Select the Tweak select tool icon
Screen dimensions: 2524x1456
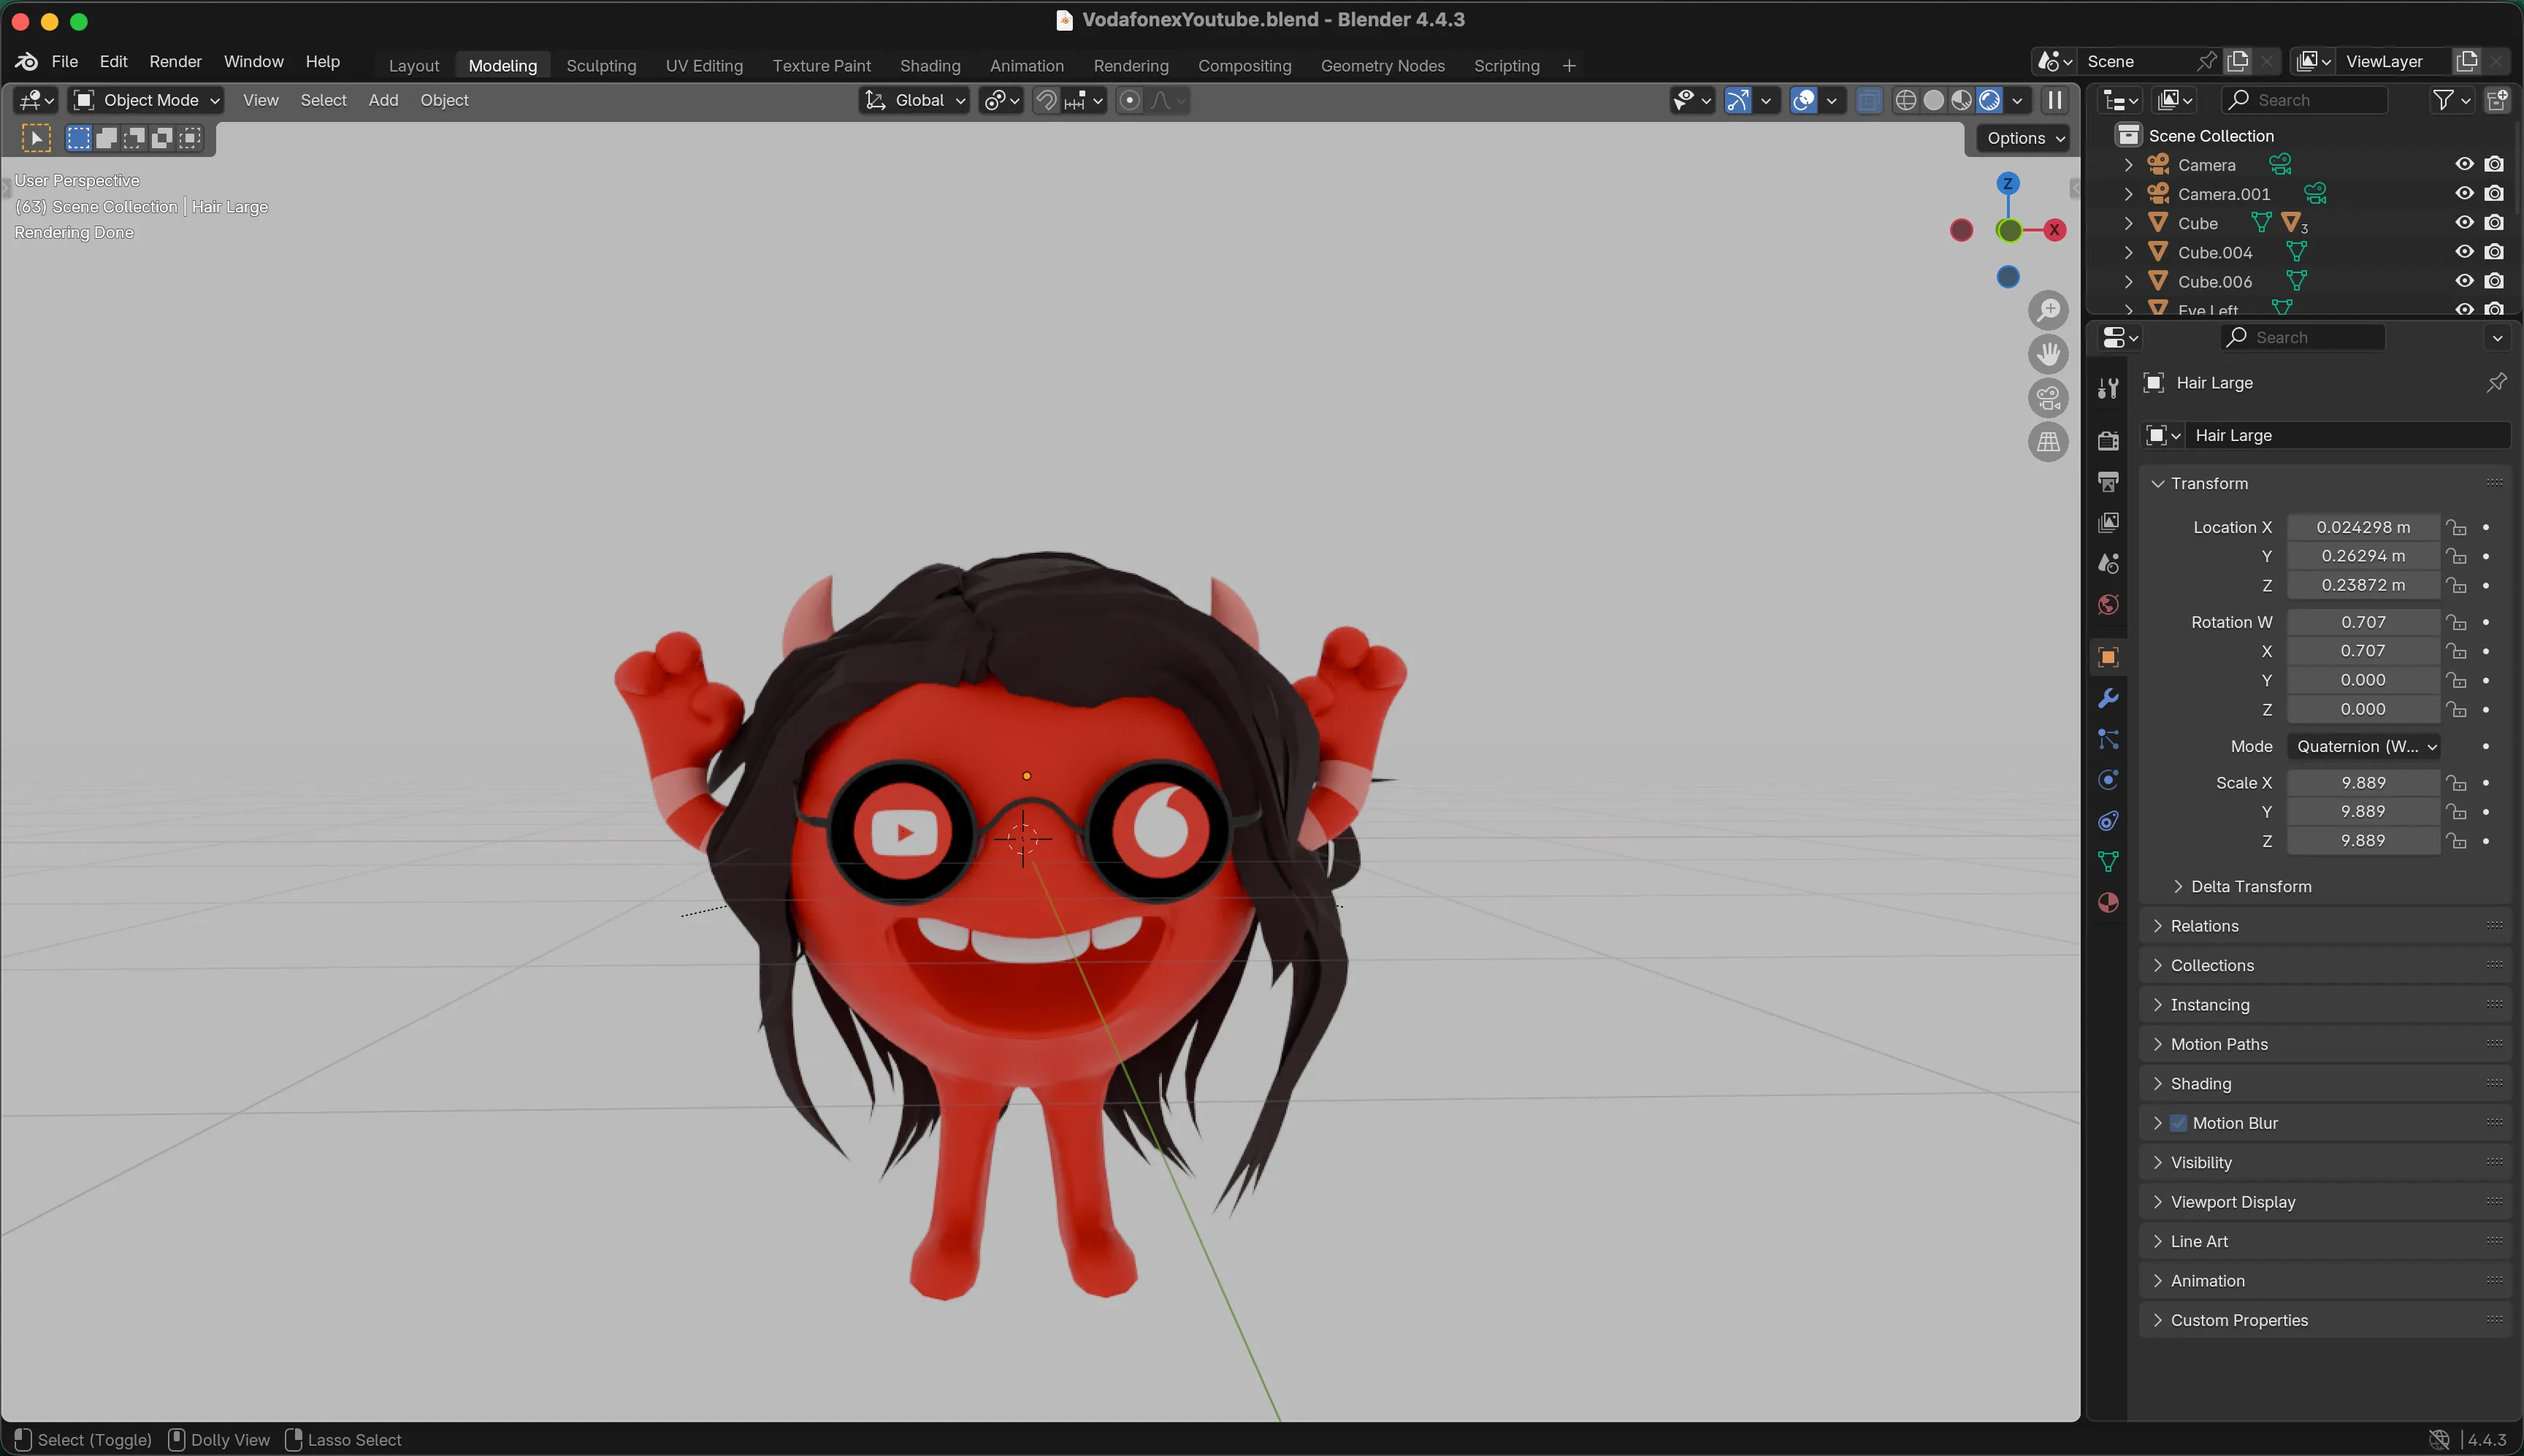click(36, 138)
